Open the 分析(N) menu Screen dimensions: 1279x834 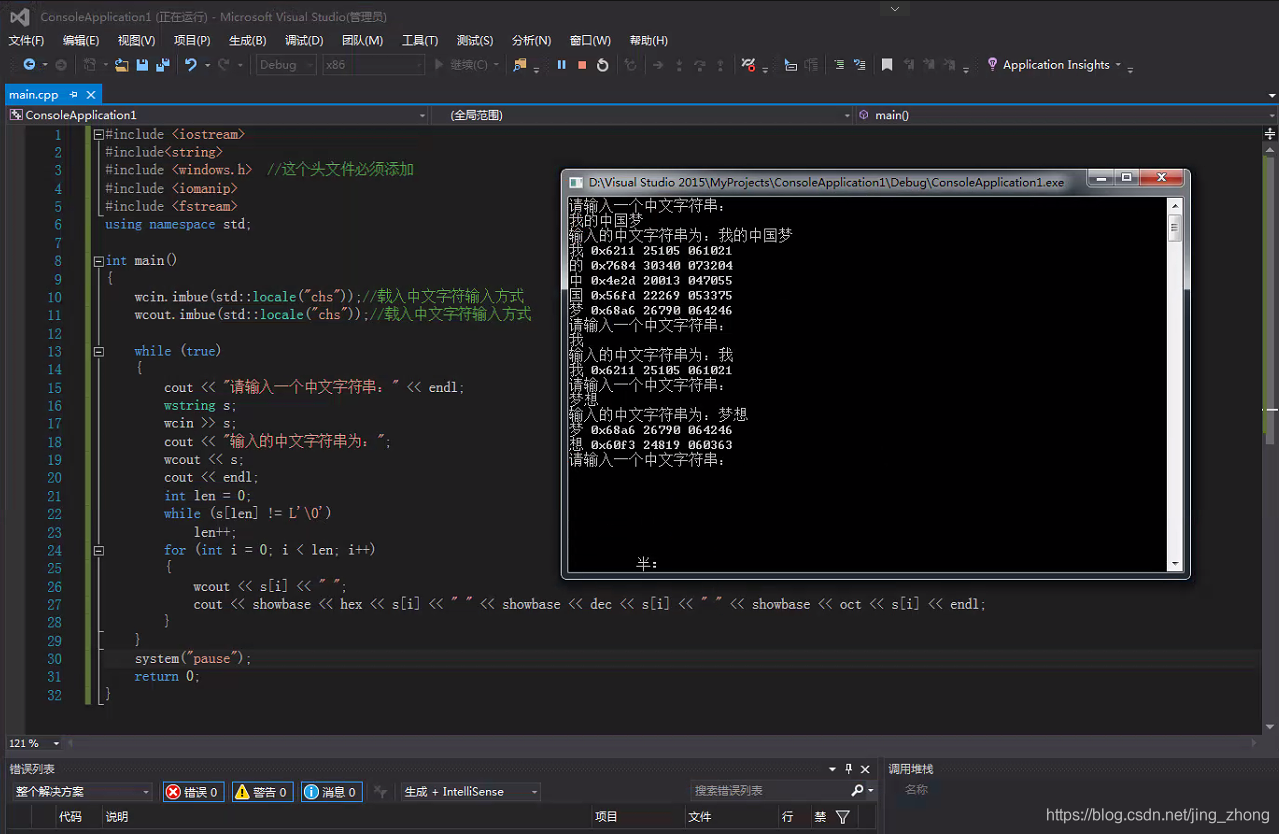coord(531,41)
